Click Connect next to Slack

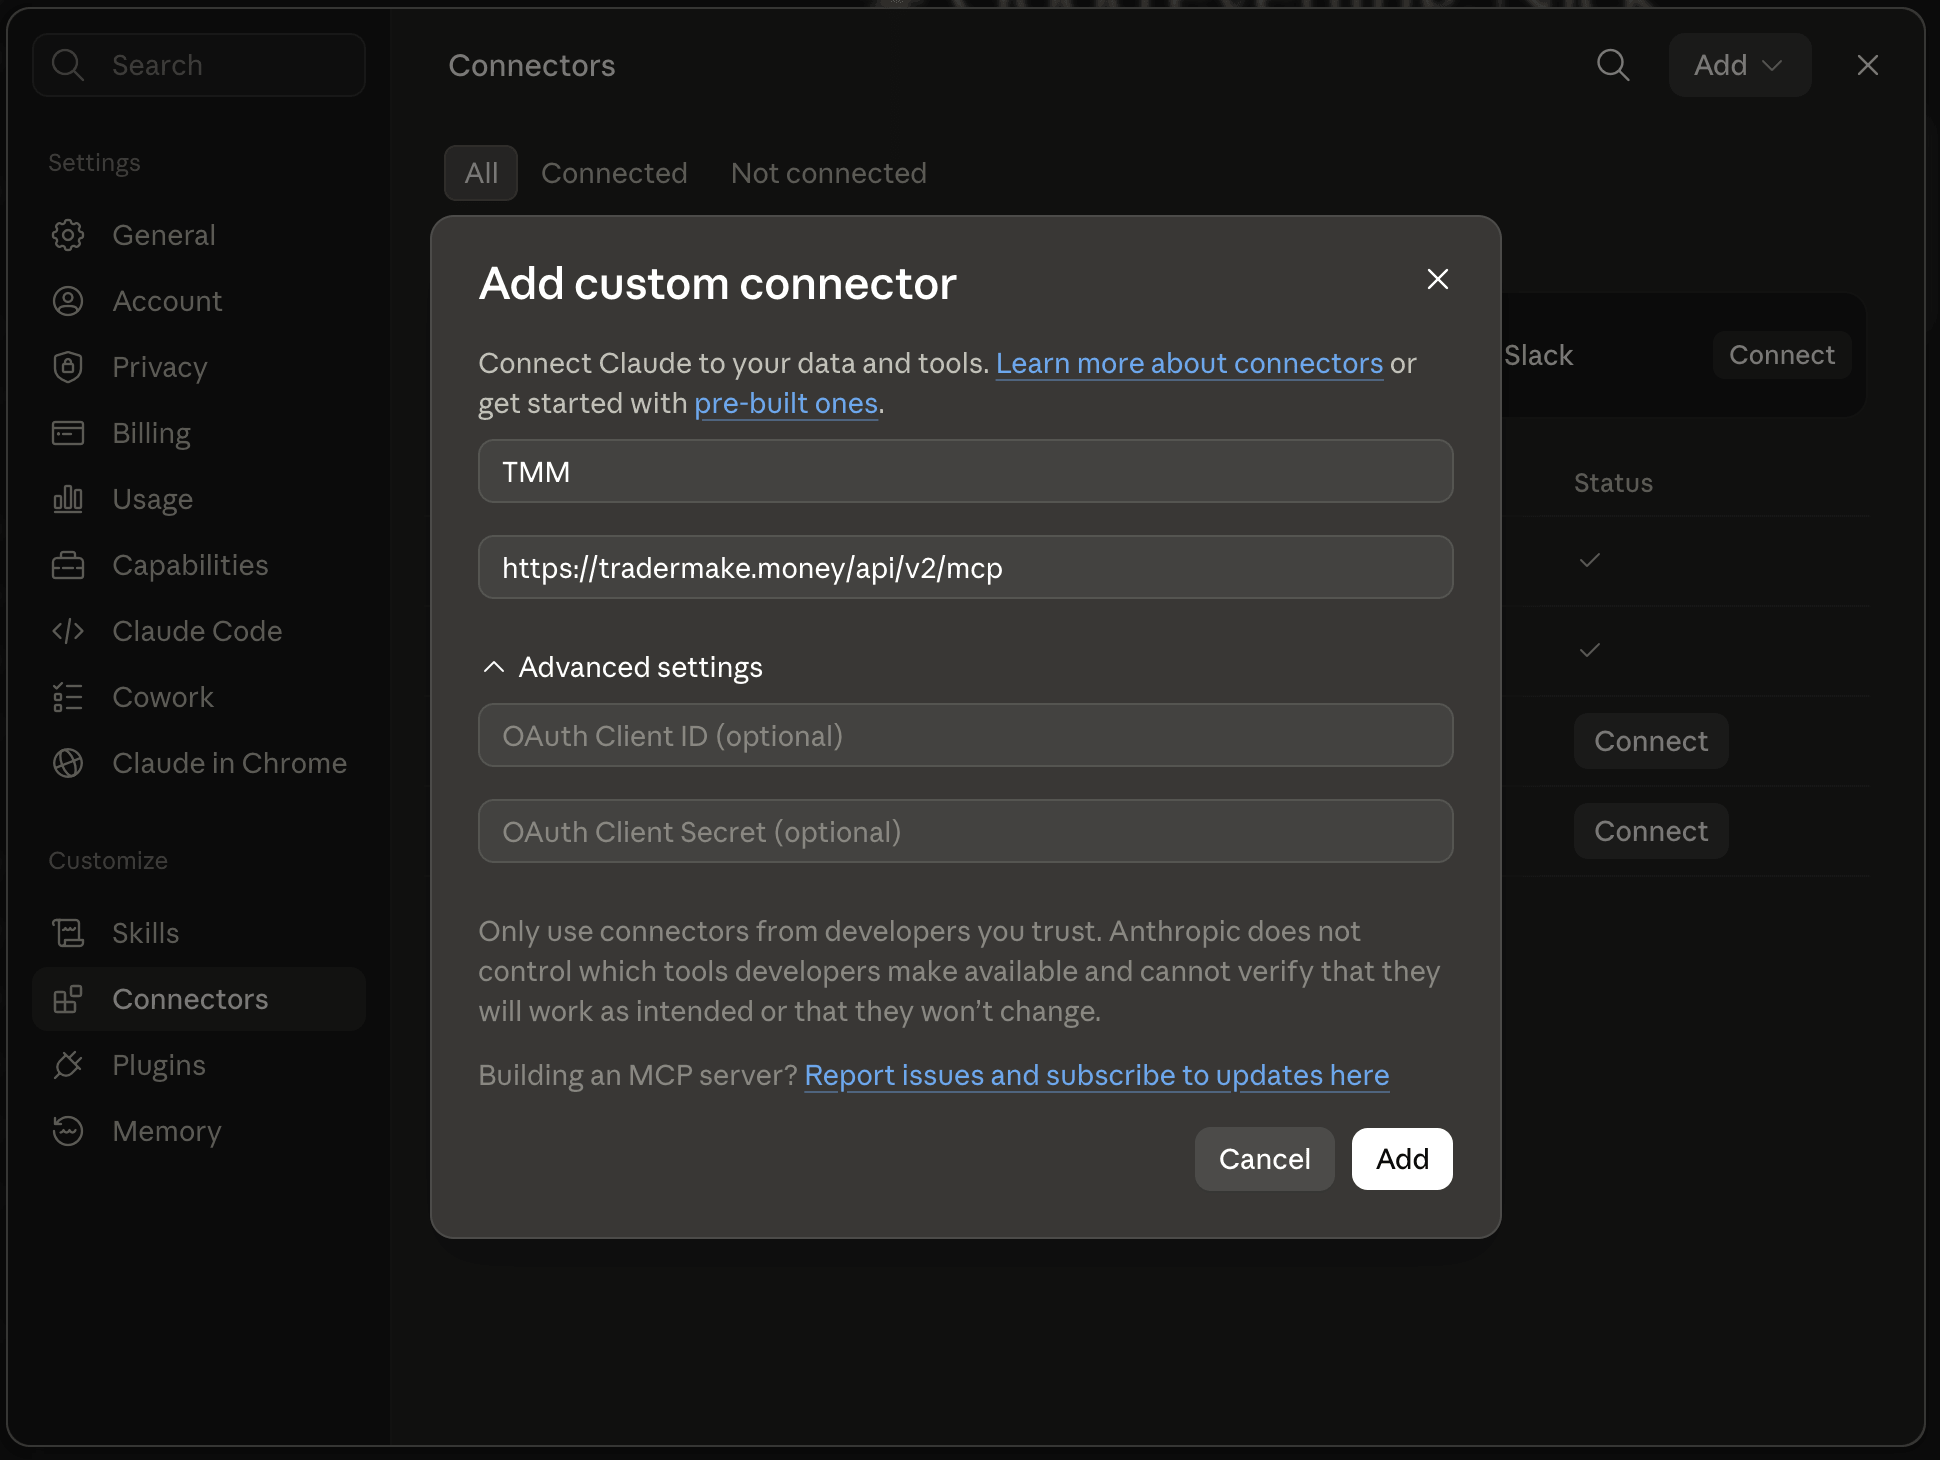point(1782,355)
